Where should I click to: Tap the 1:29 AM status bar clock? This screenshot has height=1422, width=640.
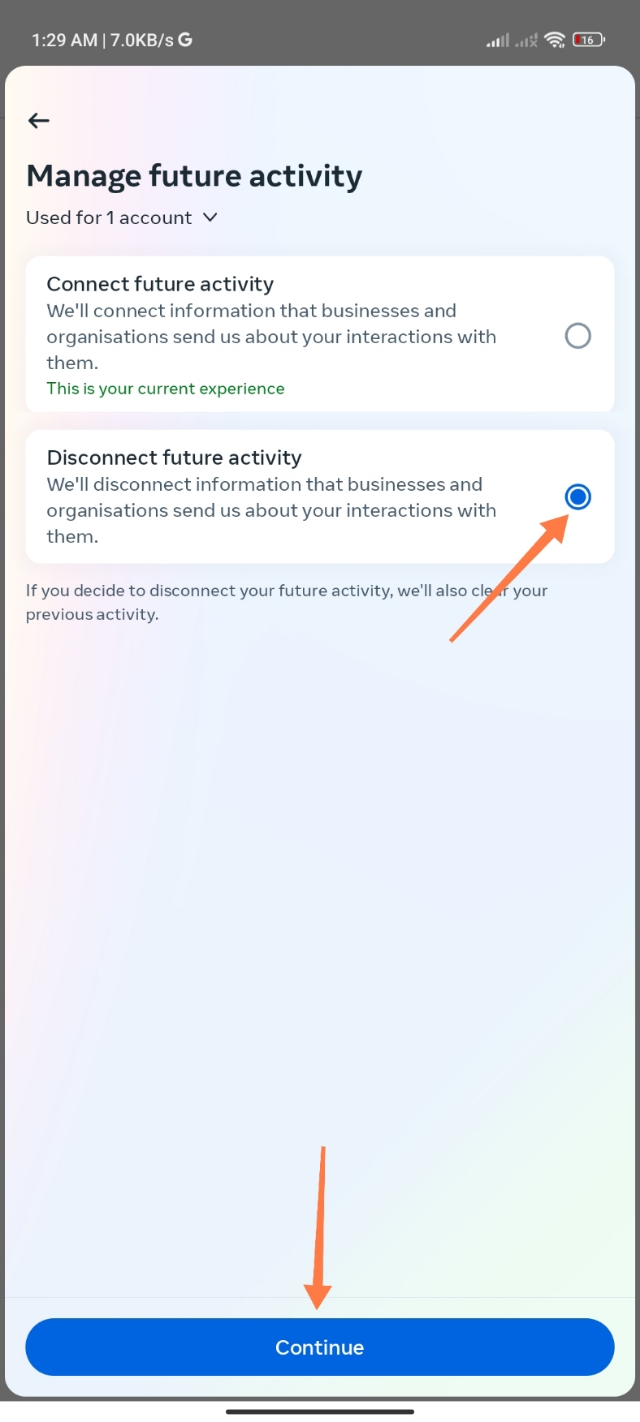64,40
